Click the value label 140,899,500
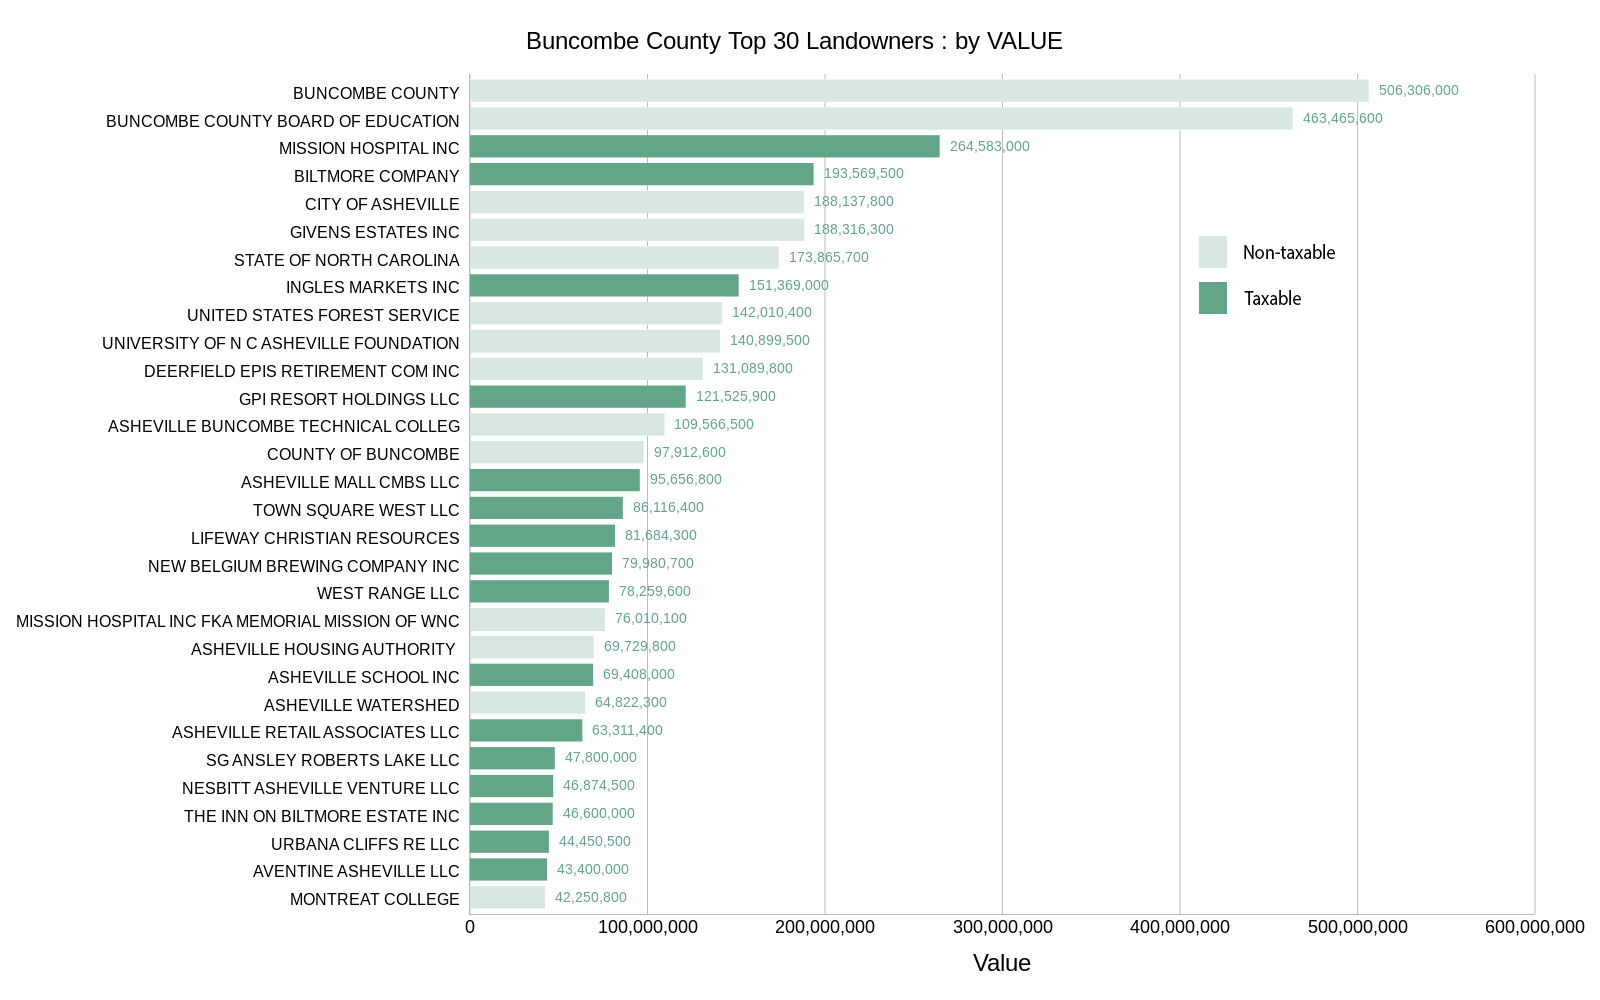 (769, 340)
